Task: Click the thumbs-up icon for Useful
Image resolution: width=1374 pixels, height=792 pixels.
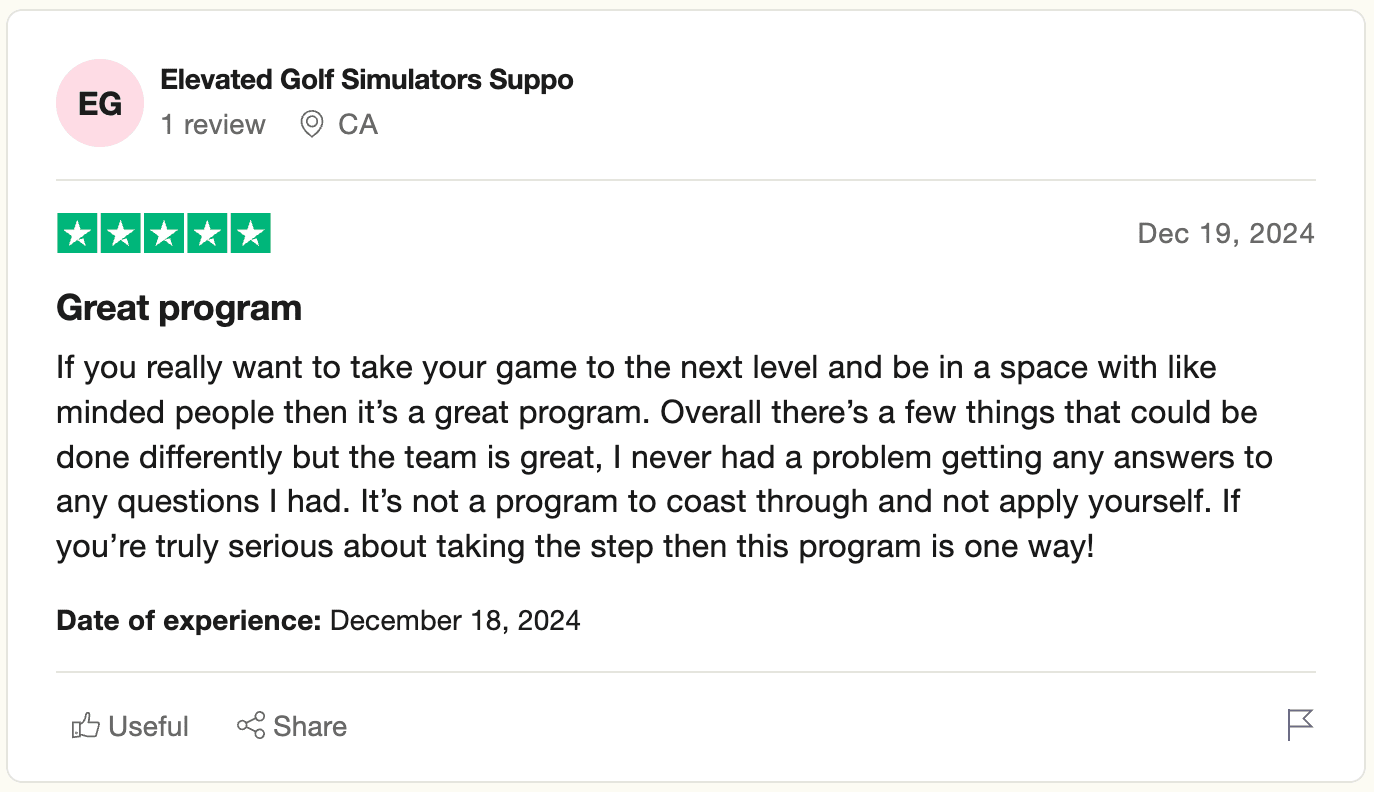Action: coord(86,726)
